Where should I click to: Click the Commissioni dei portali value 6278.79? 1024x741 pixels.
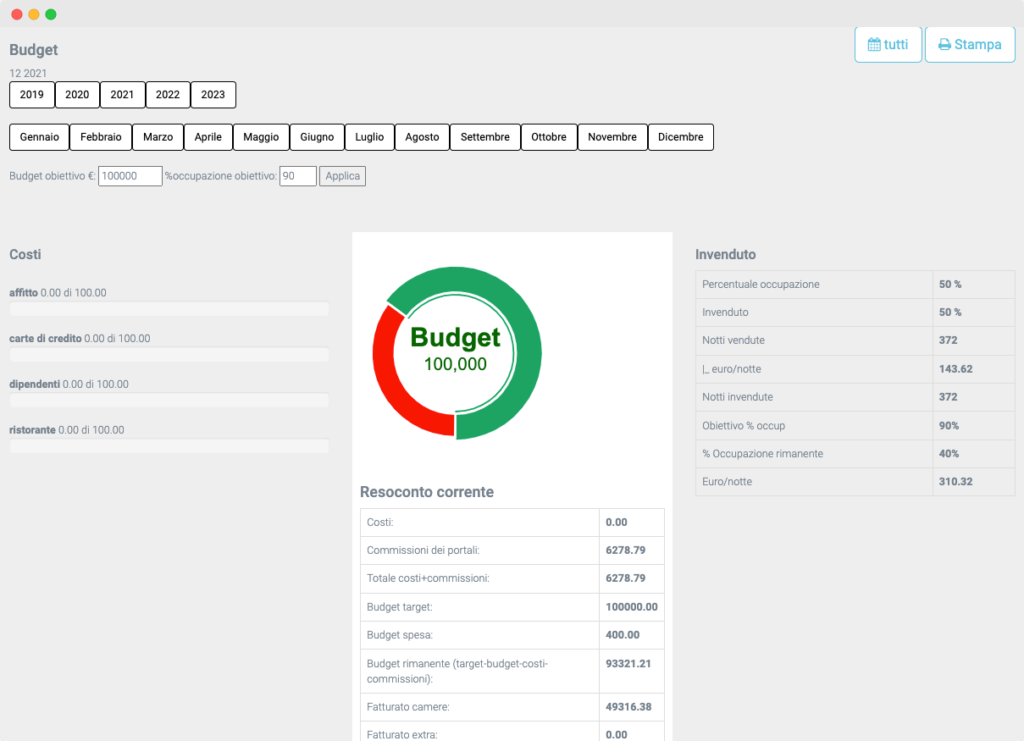[x=626, y=551]
